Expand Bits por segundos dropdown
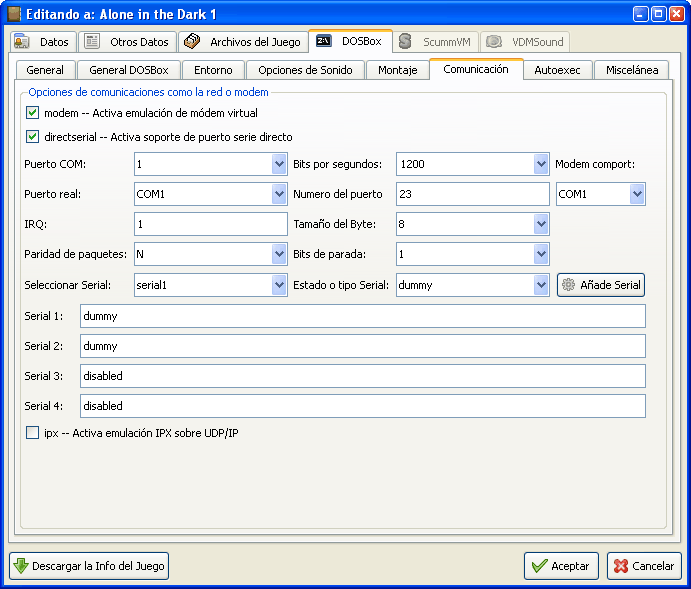Screen dimensions: 691x589 click(x=541, y=164)
